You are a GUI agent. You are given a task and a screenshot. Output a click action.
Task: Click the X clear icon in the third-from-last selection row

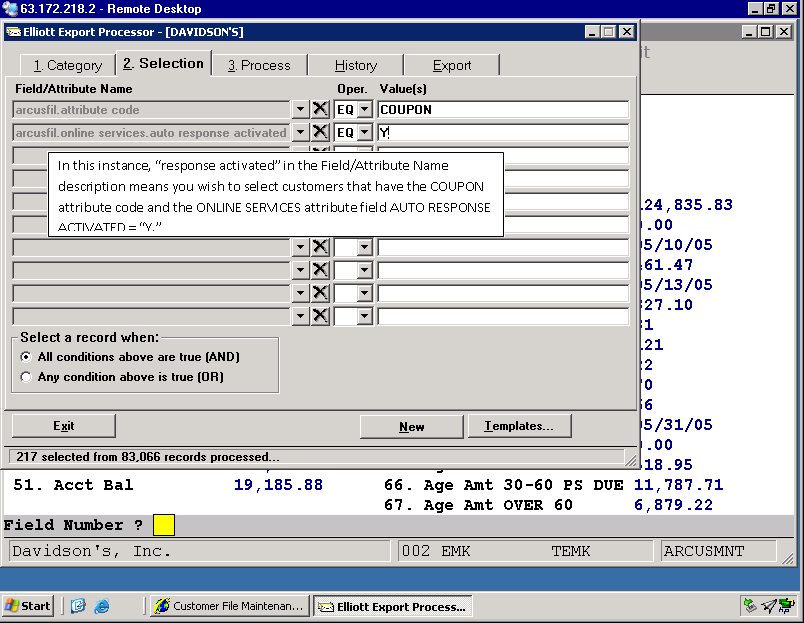click(x=320, y=270)
